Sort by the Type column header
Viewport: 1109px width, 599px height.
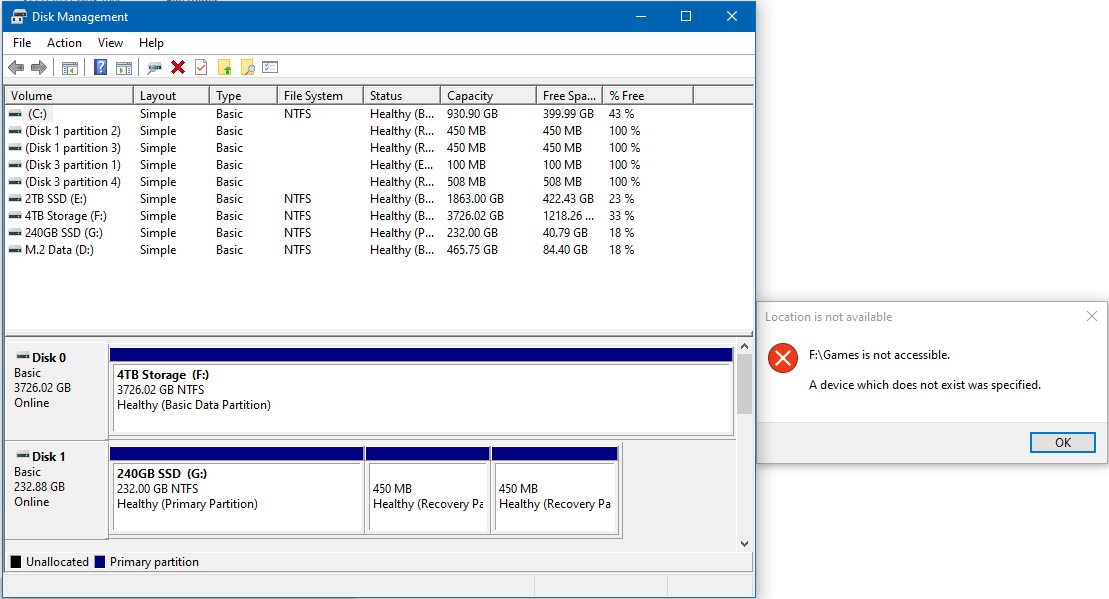point(243,95)
